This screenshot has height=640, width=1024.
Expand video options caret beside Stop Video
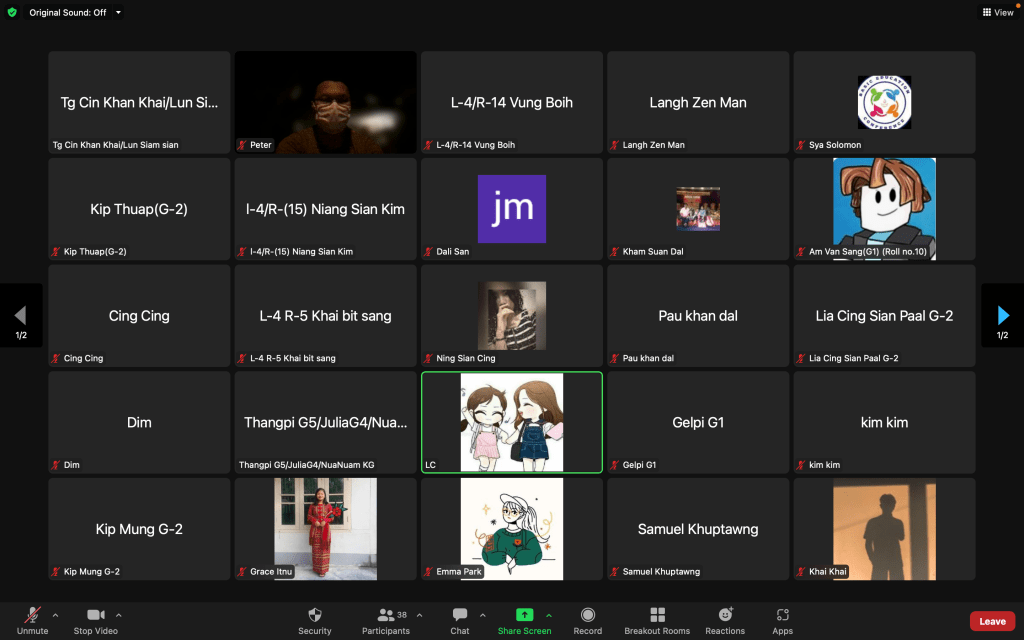point(119,615)
